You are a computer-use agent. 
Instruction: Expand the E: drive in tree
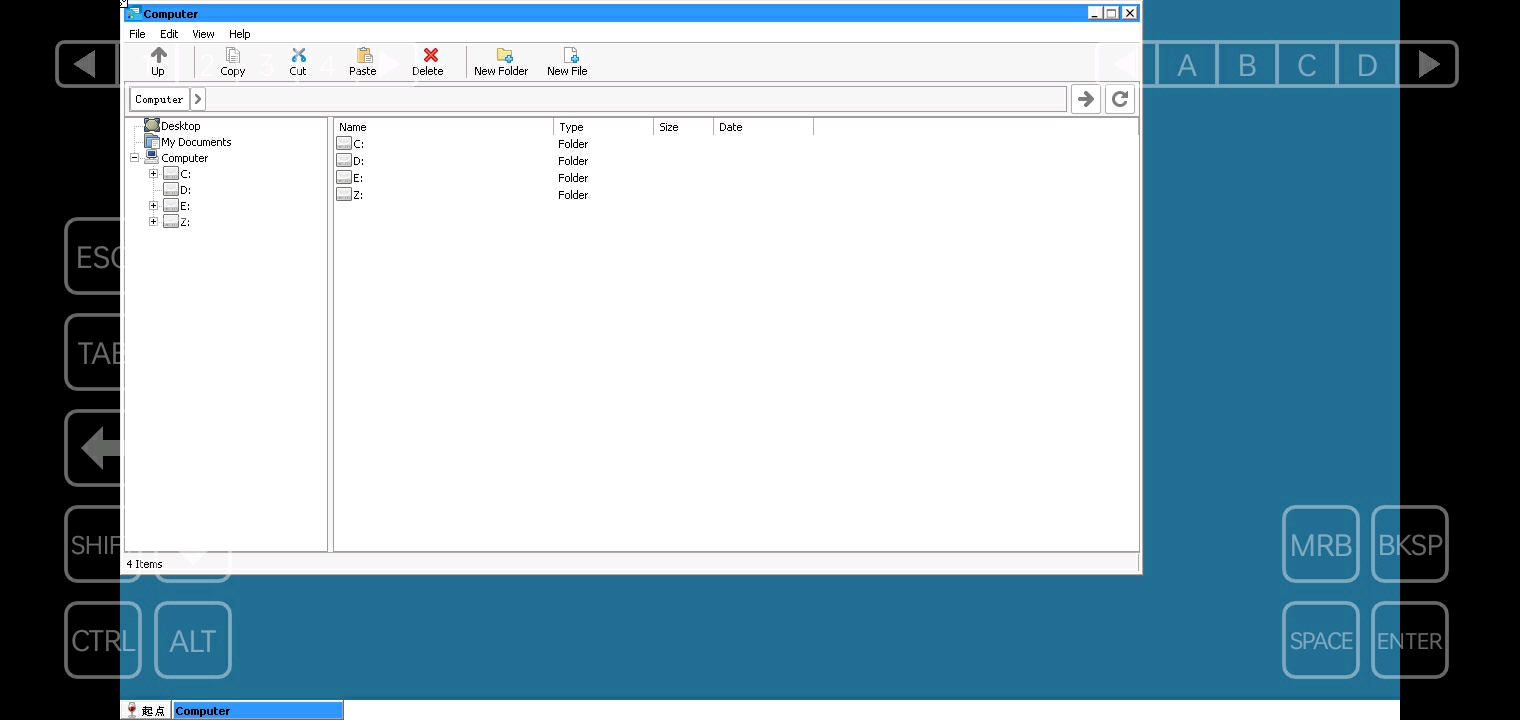(154, 206)
